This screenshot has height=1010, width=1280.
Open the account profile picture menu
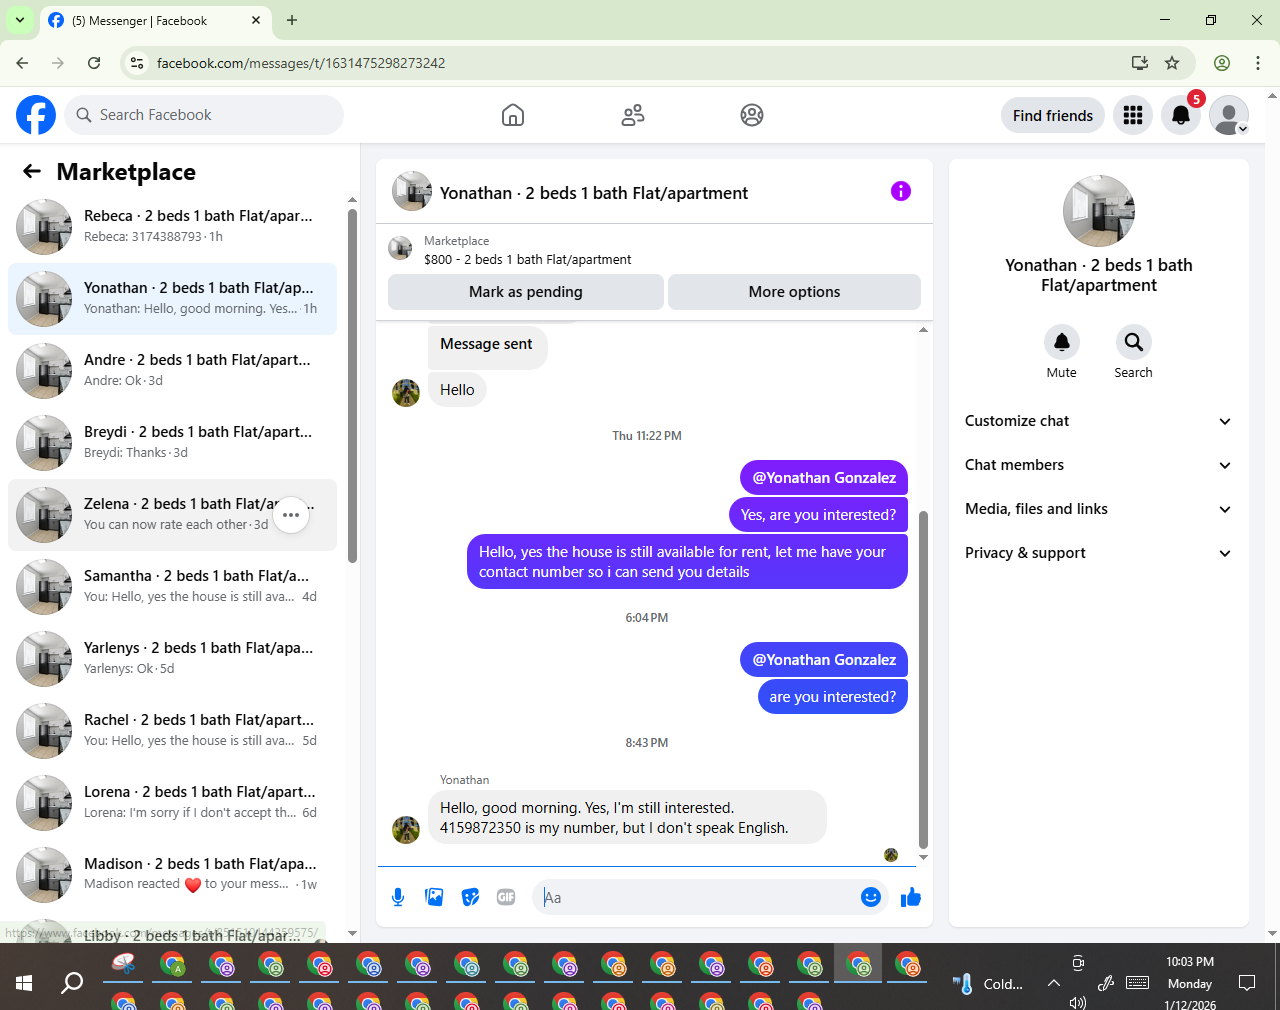tap(1229, 115)
